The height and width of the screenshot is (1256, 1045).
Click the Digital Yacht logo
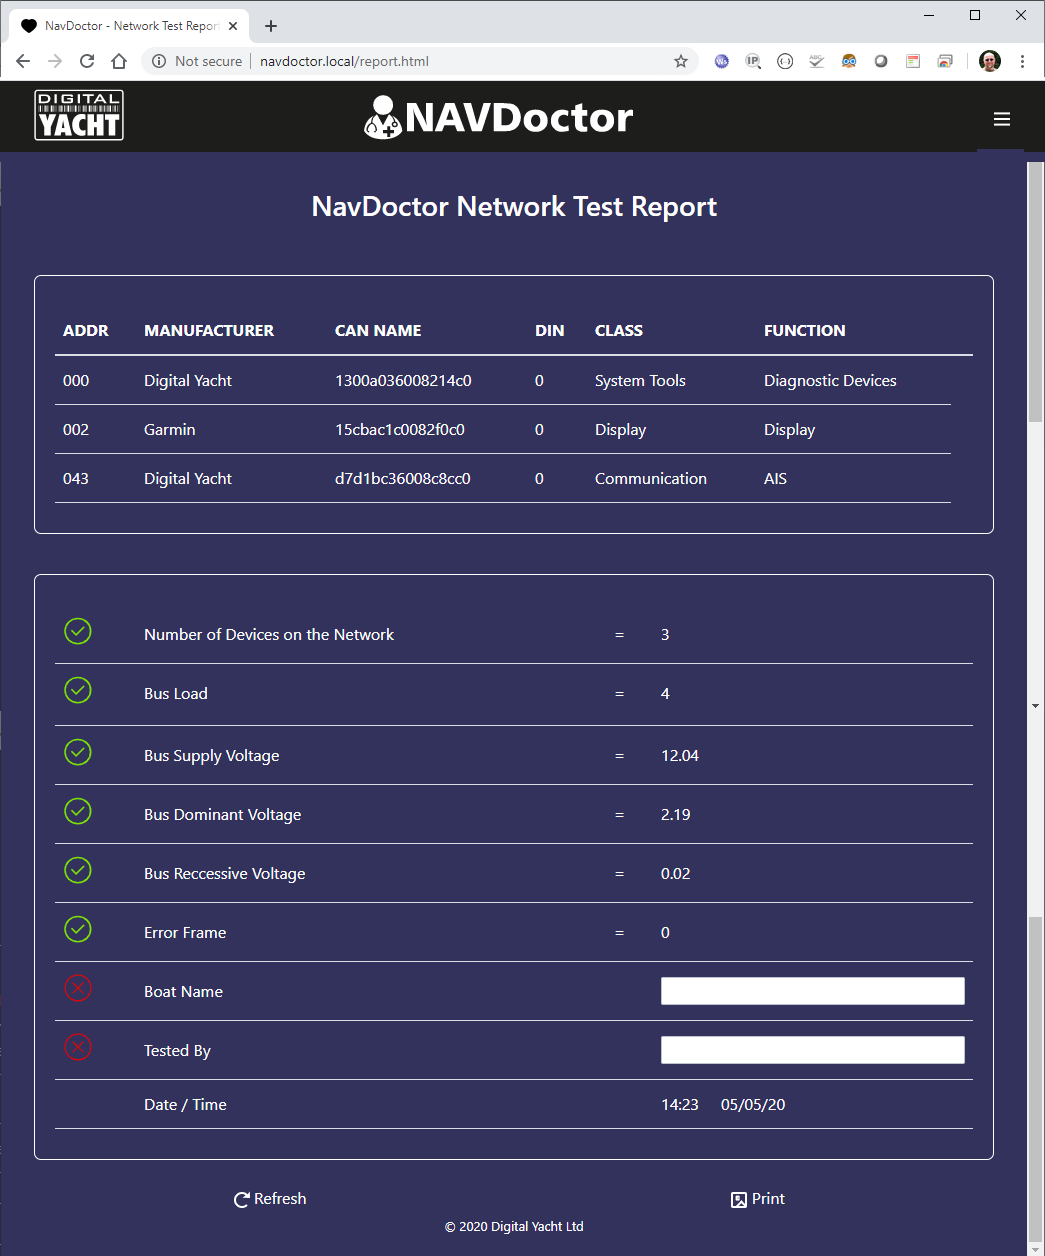tap(78, 115)
